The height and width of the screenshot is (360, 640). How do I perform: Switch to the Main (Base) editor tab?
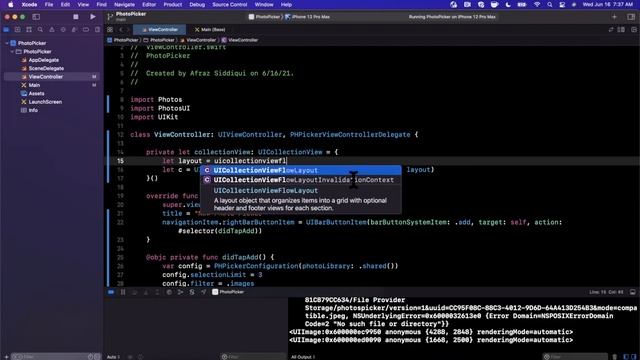[x=210, y=30]
